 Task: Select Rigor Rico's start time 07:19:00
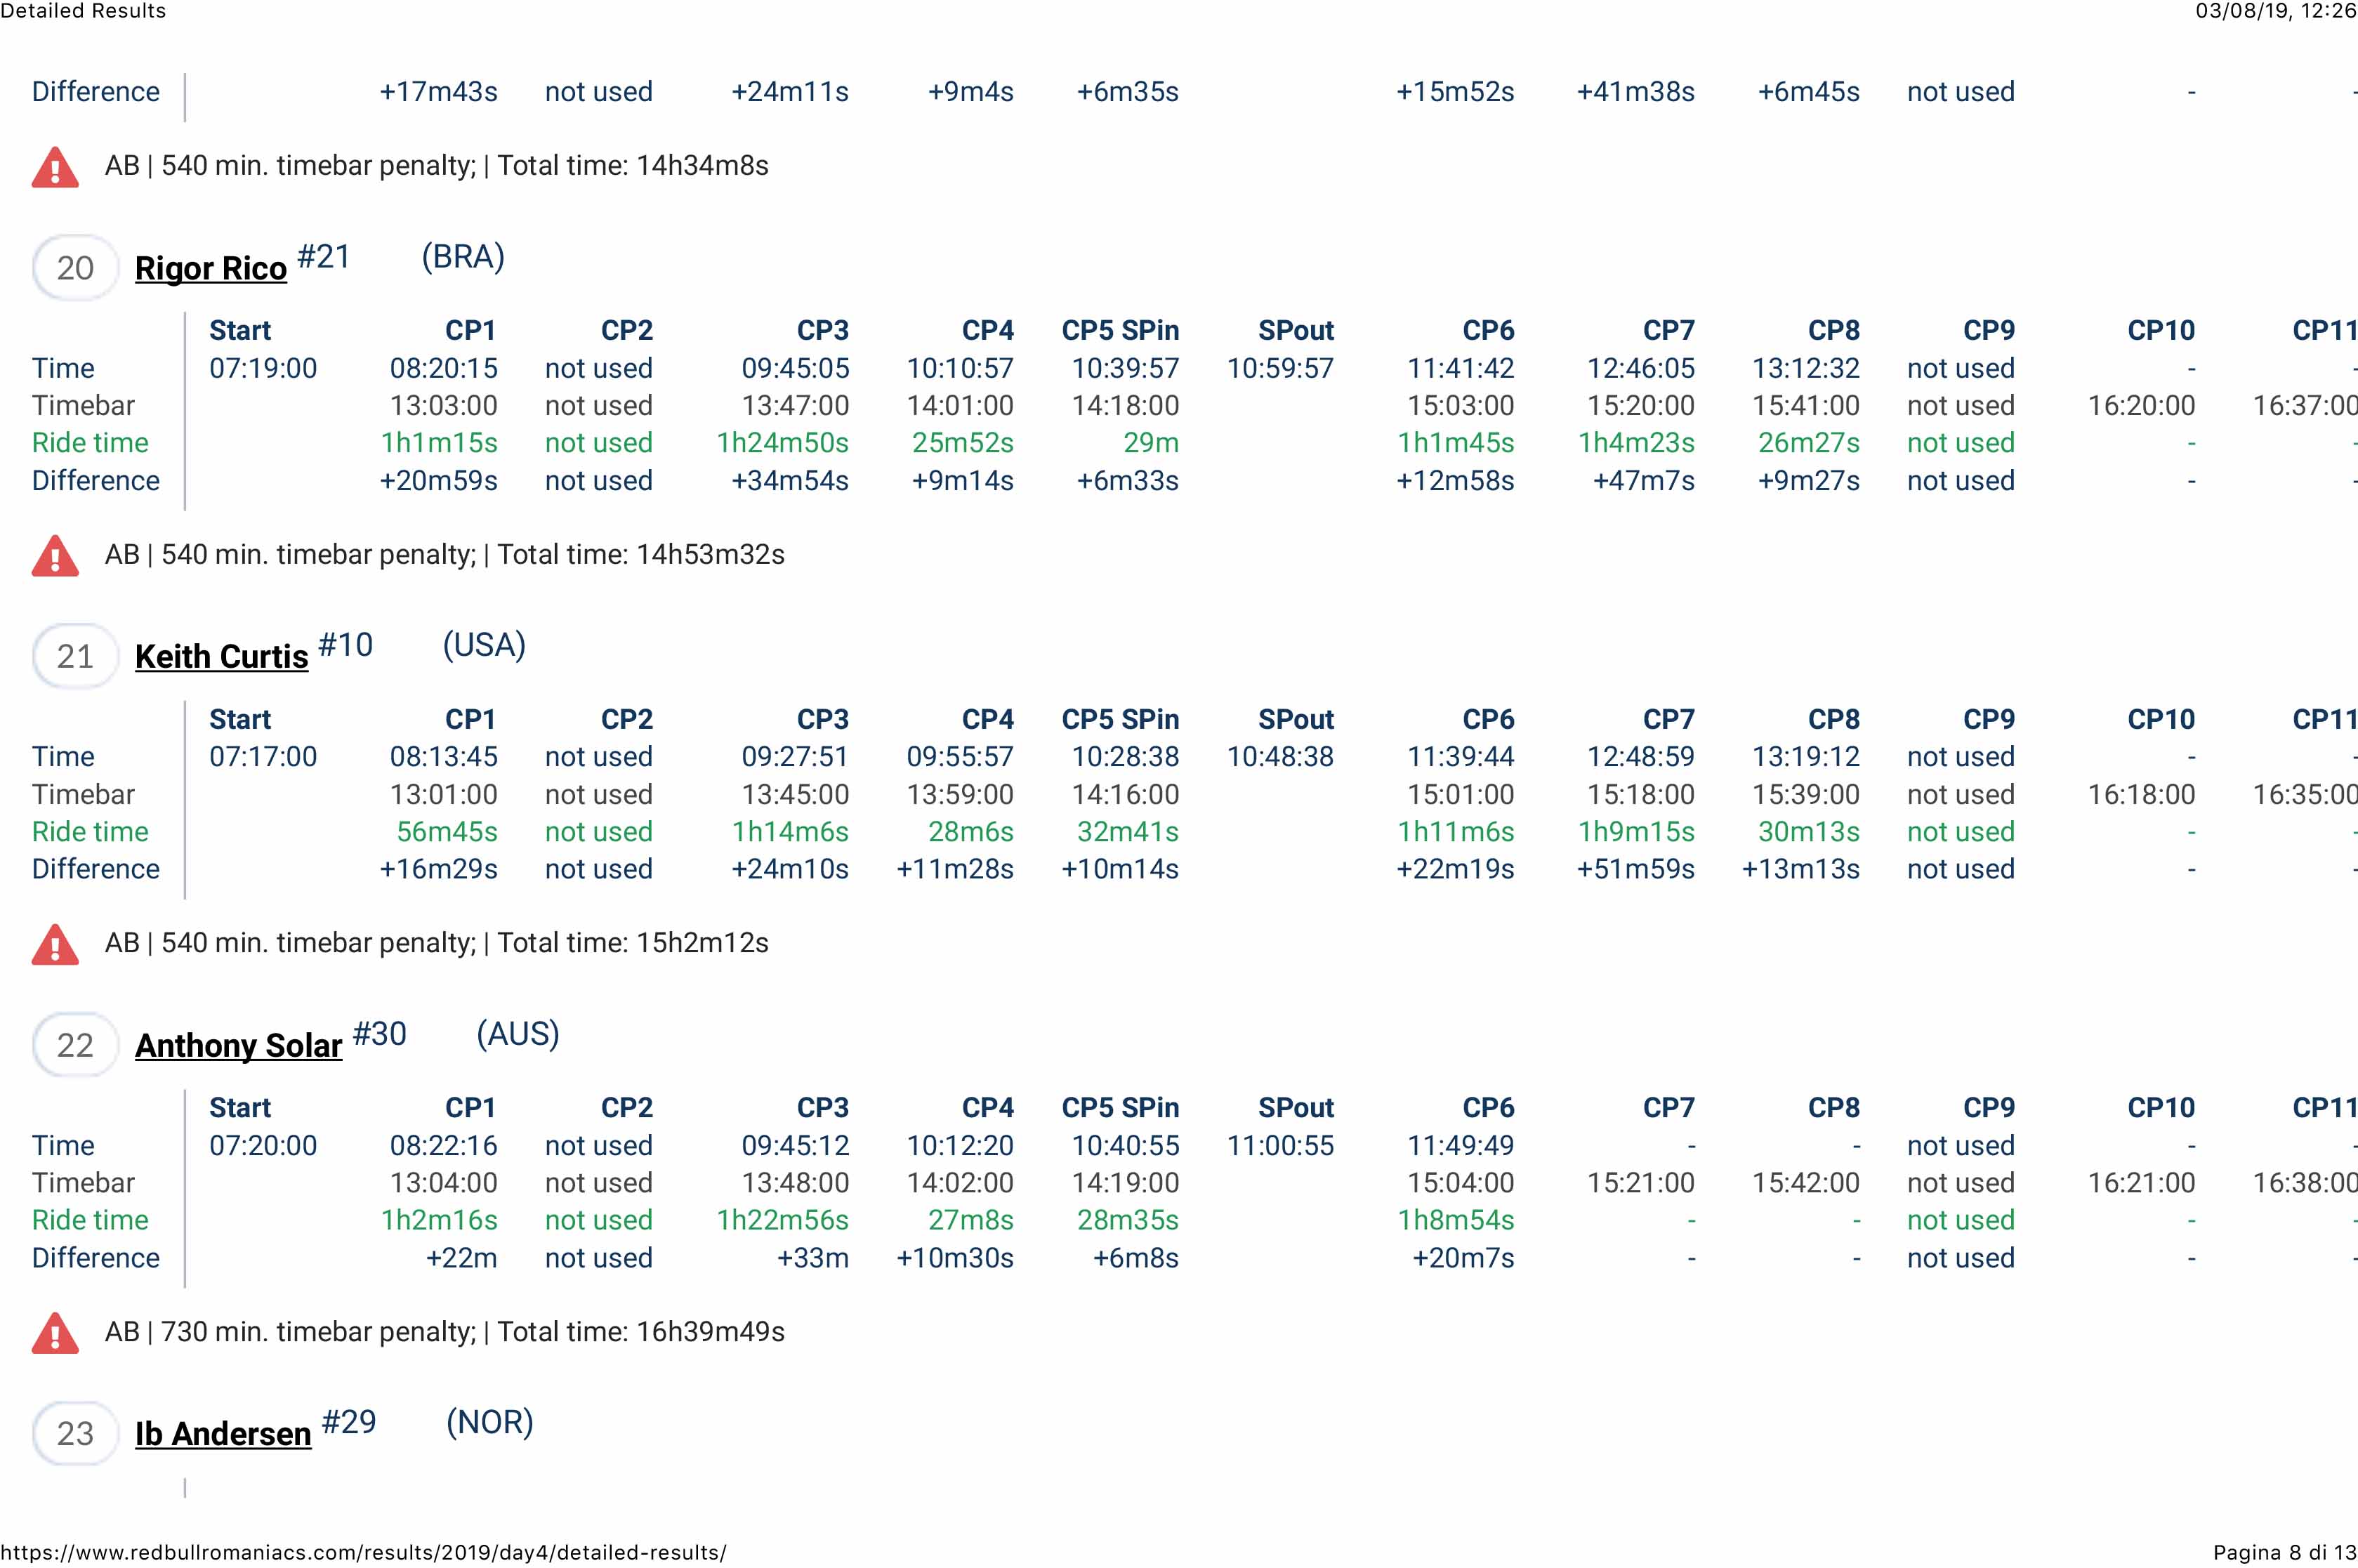263,368
